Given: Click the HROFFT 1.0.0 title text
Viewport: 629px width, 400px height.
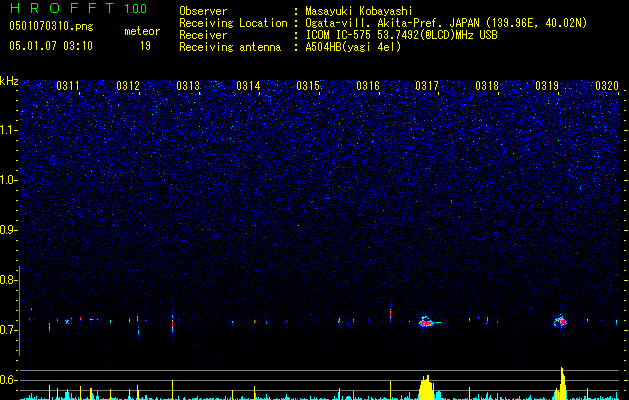Looking at the screenshot, I should coord(78,8).
